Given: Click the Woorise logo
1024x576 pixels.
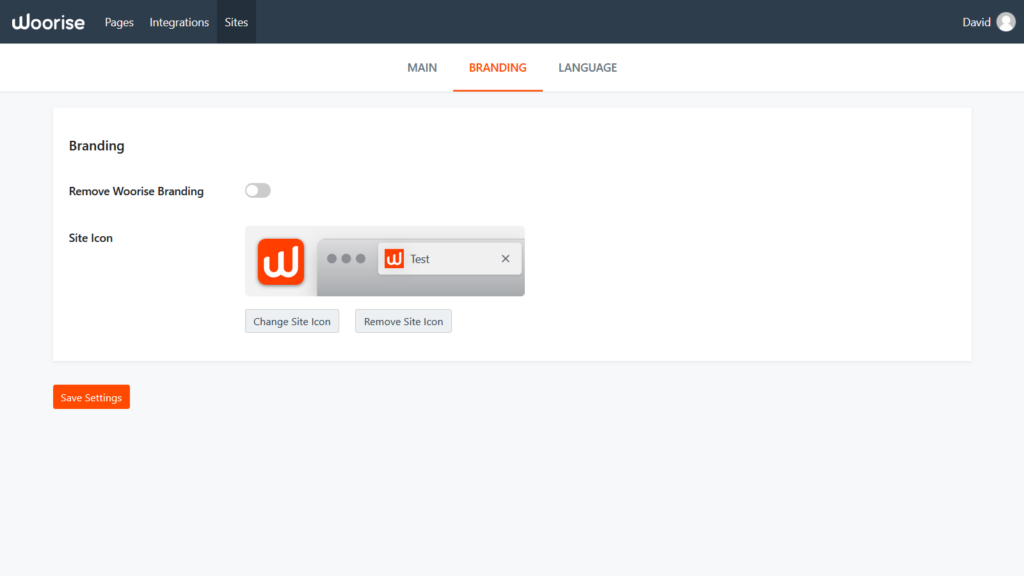Looking at the screenshot, I should point(48,21).
